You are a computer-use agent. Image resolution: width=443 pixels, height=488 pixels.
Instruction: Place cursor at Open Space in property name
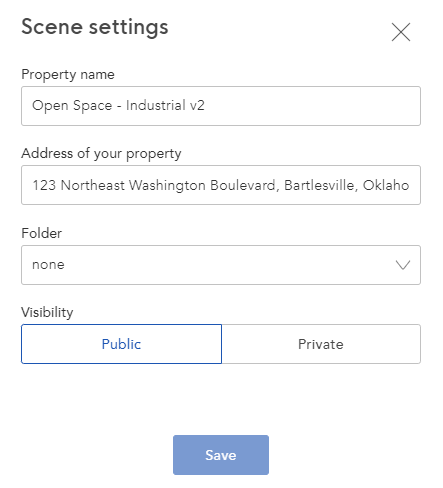pyautogui.click(x=72, y=106)
